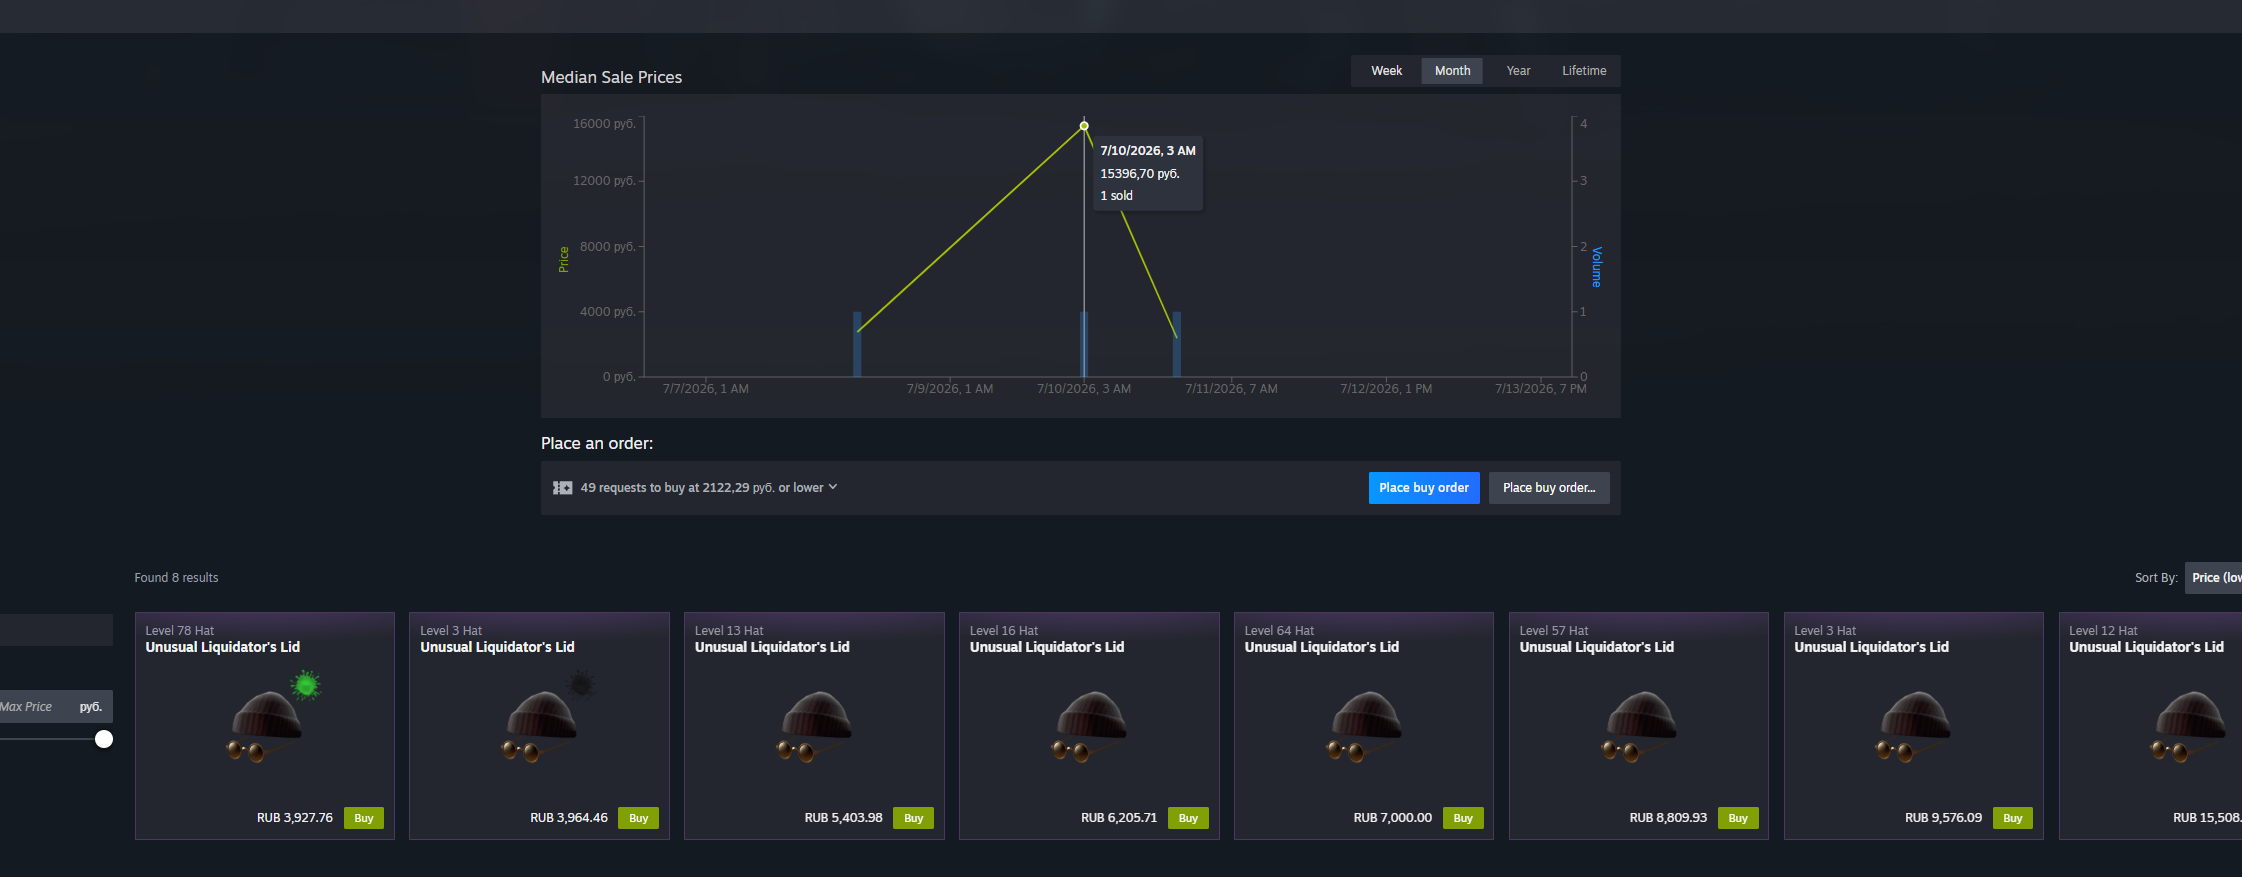Open the Sort By Price dropdown
The image size is (2242, 877).
coord(2213,578)
